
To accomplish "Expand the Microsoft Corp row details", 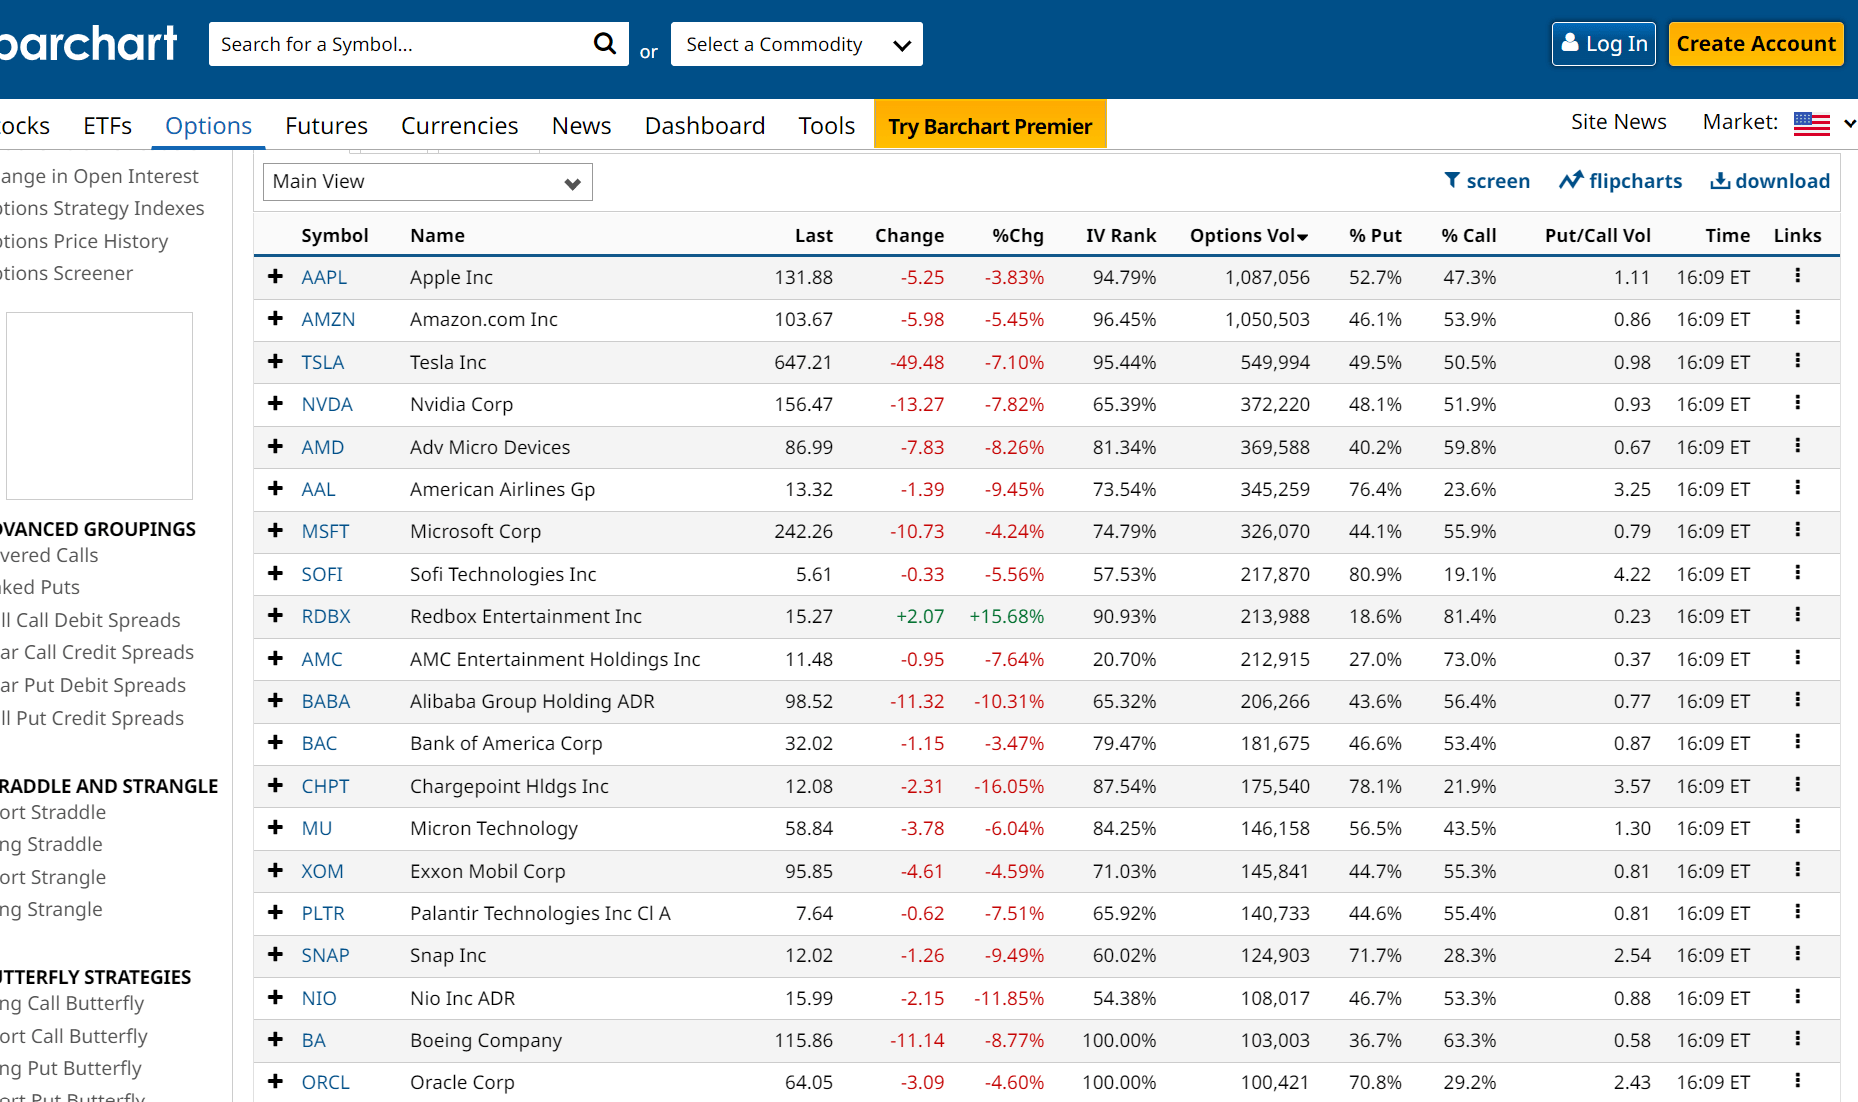I will (x=275, y=531).
